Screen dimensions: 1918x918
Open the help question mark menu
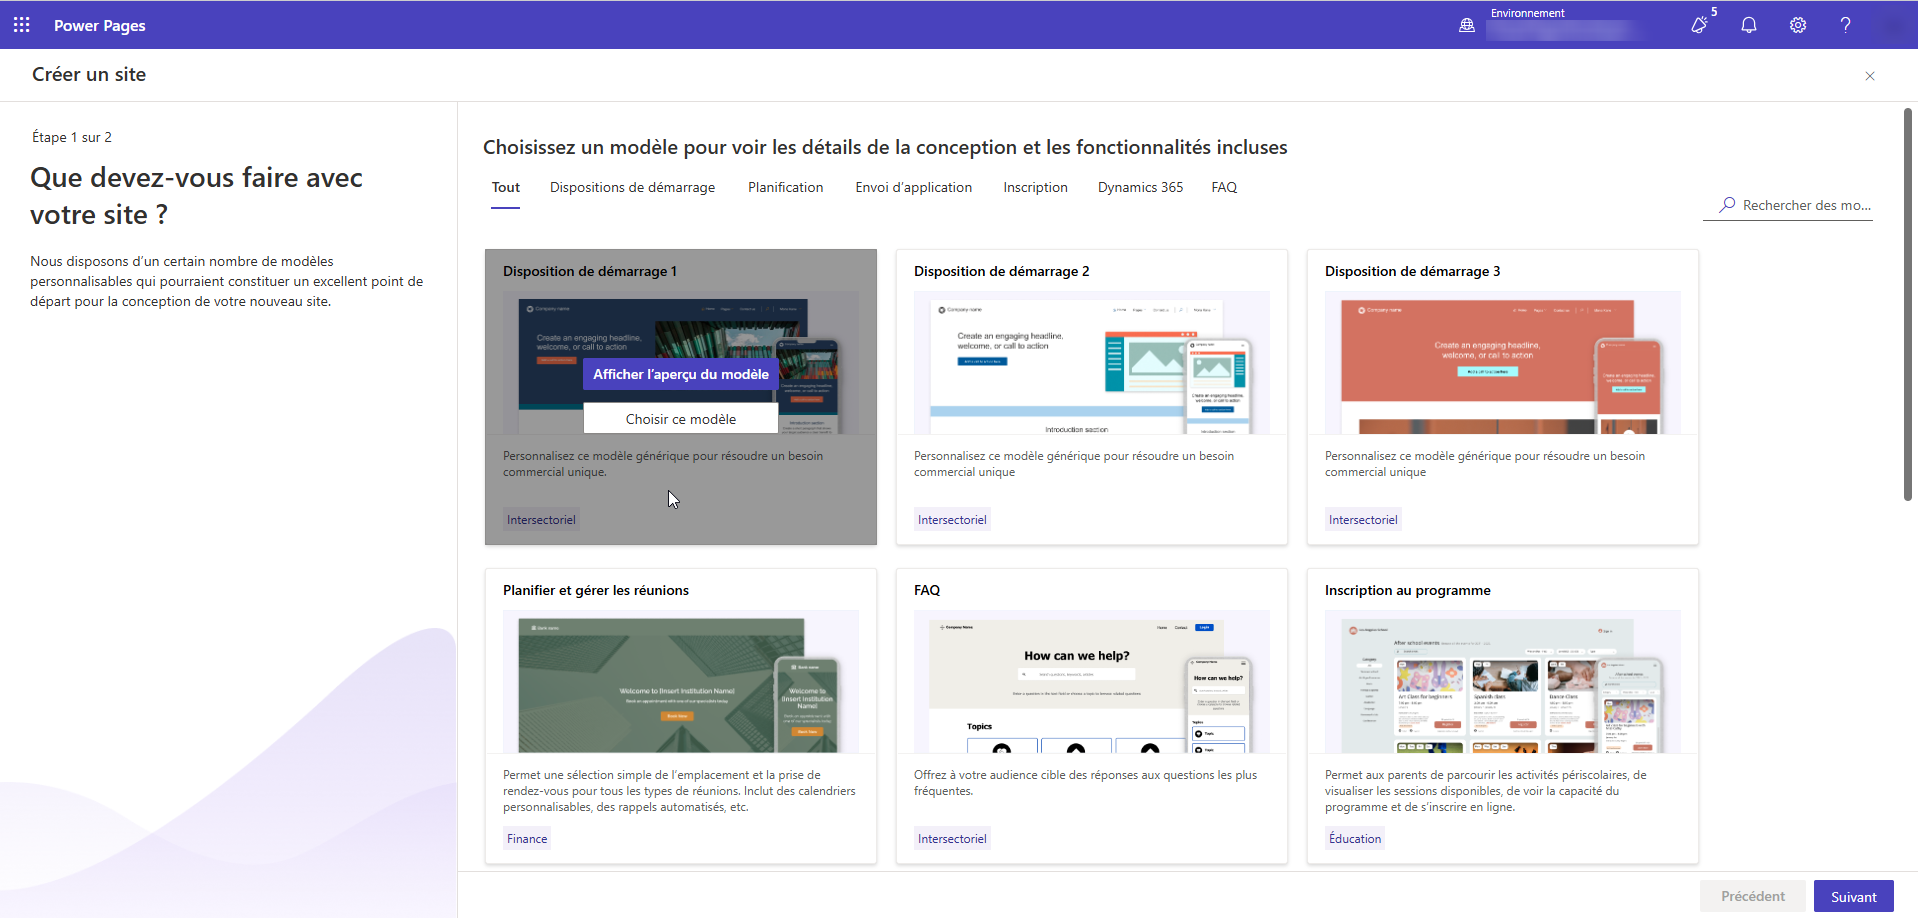(1846, 25)
